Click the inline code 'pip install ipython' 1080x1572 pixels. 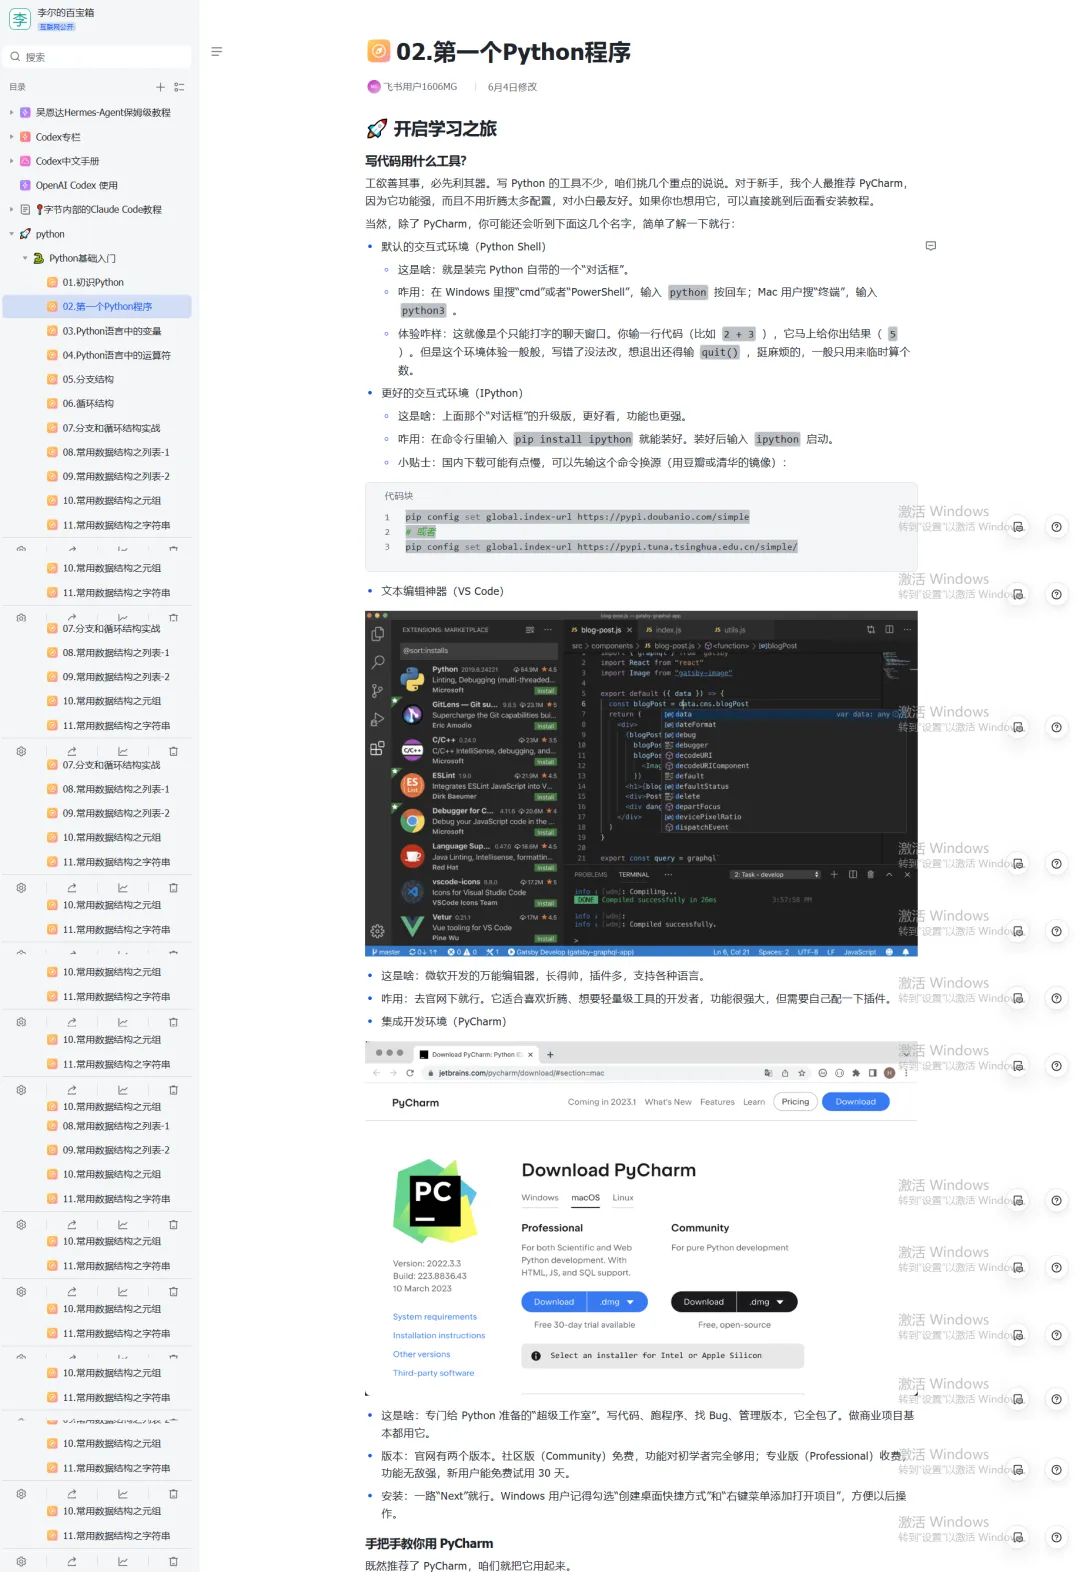tap(574, 439)
